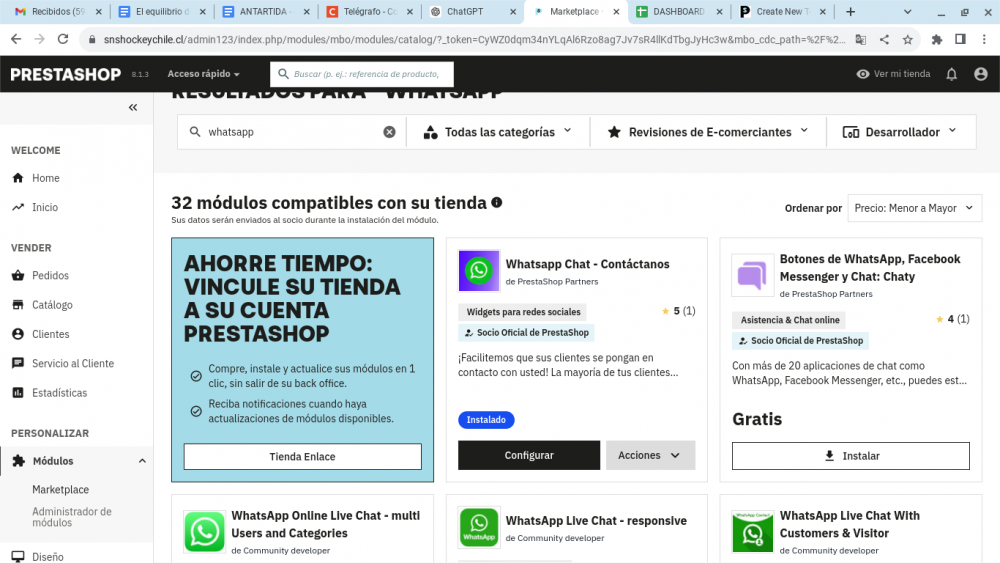1000x563 pixels.
Task: Click the Servicio al Cliente chat icon
Action: [18, 363]
